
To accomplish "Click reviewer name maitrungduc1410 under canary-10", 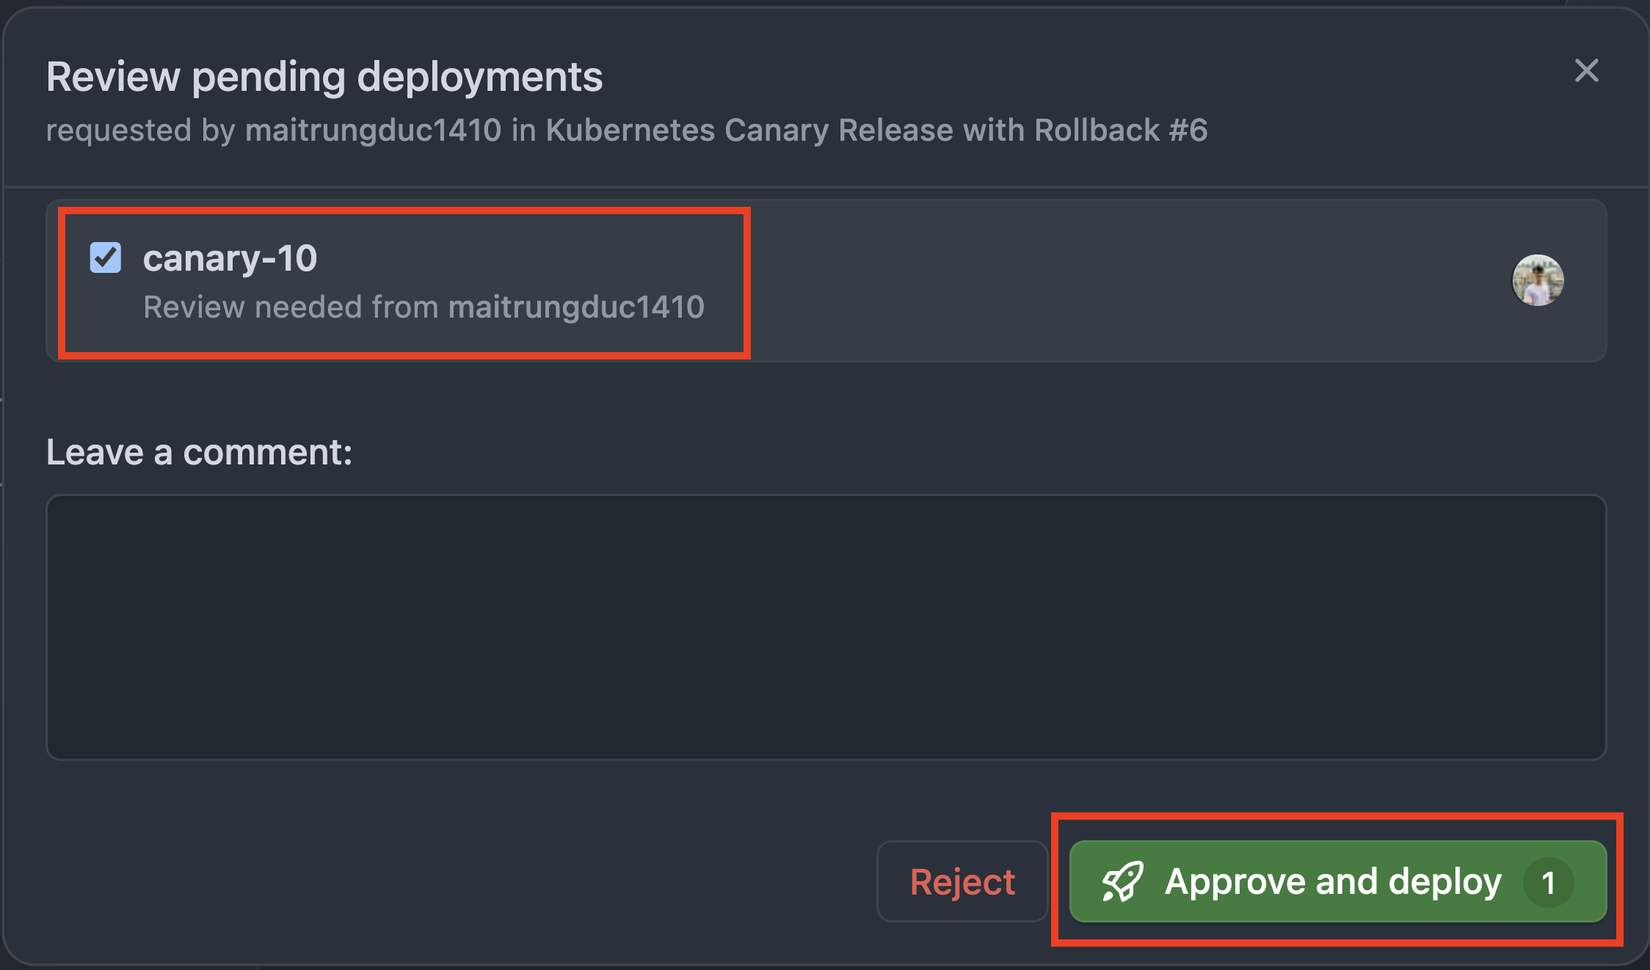I will [576, 307].
